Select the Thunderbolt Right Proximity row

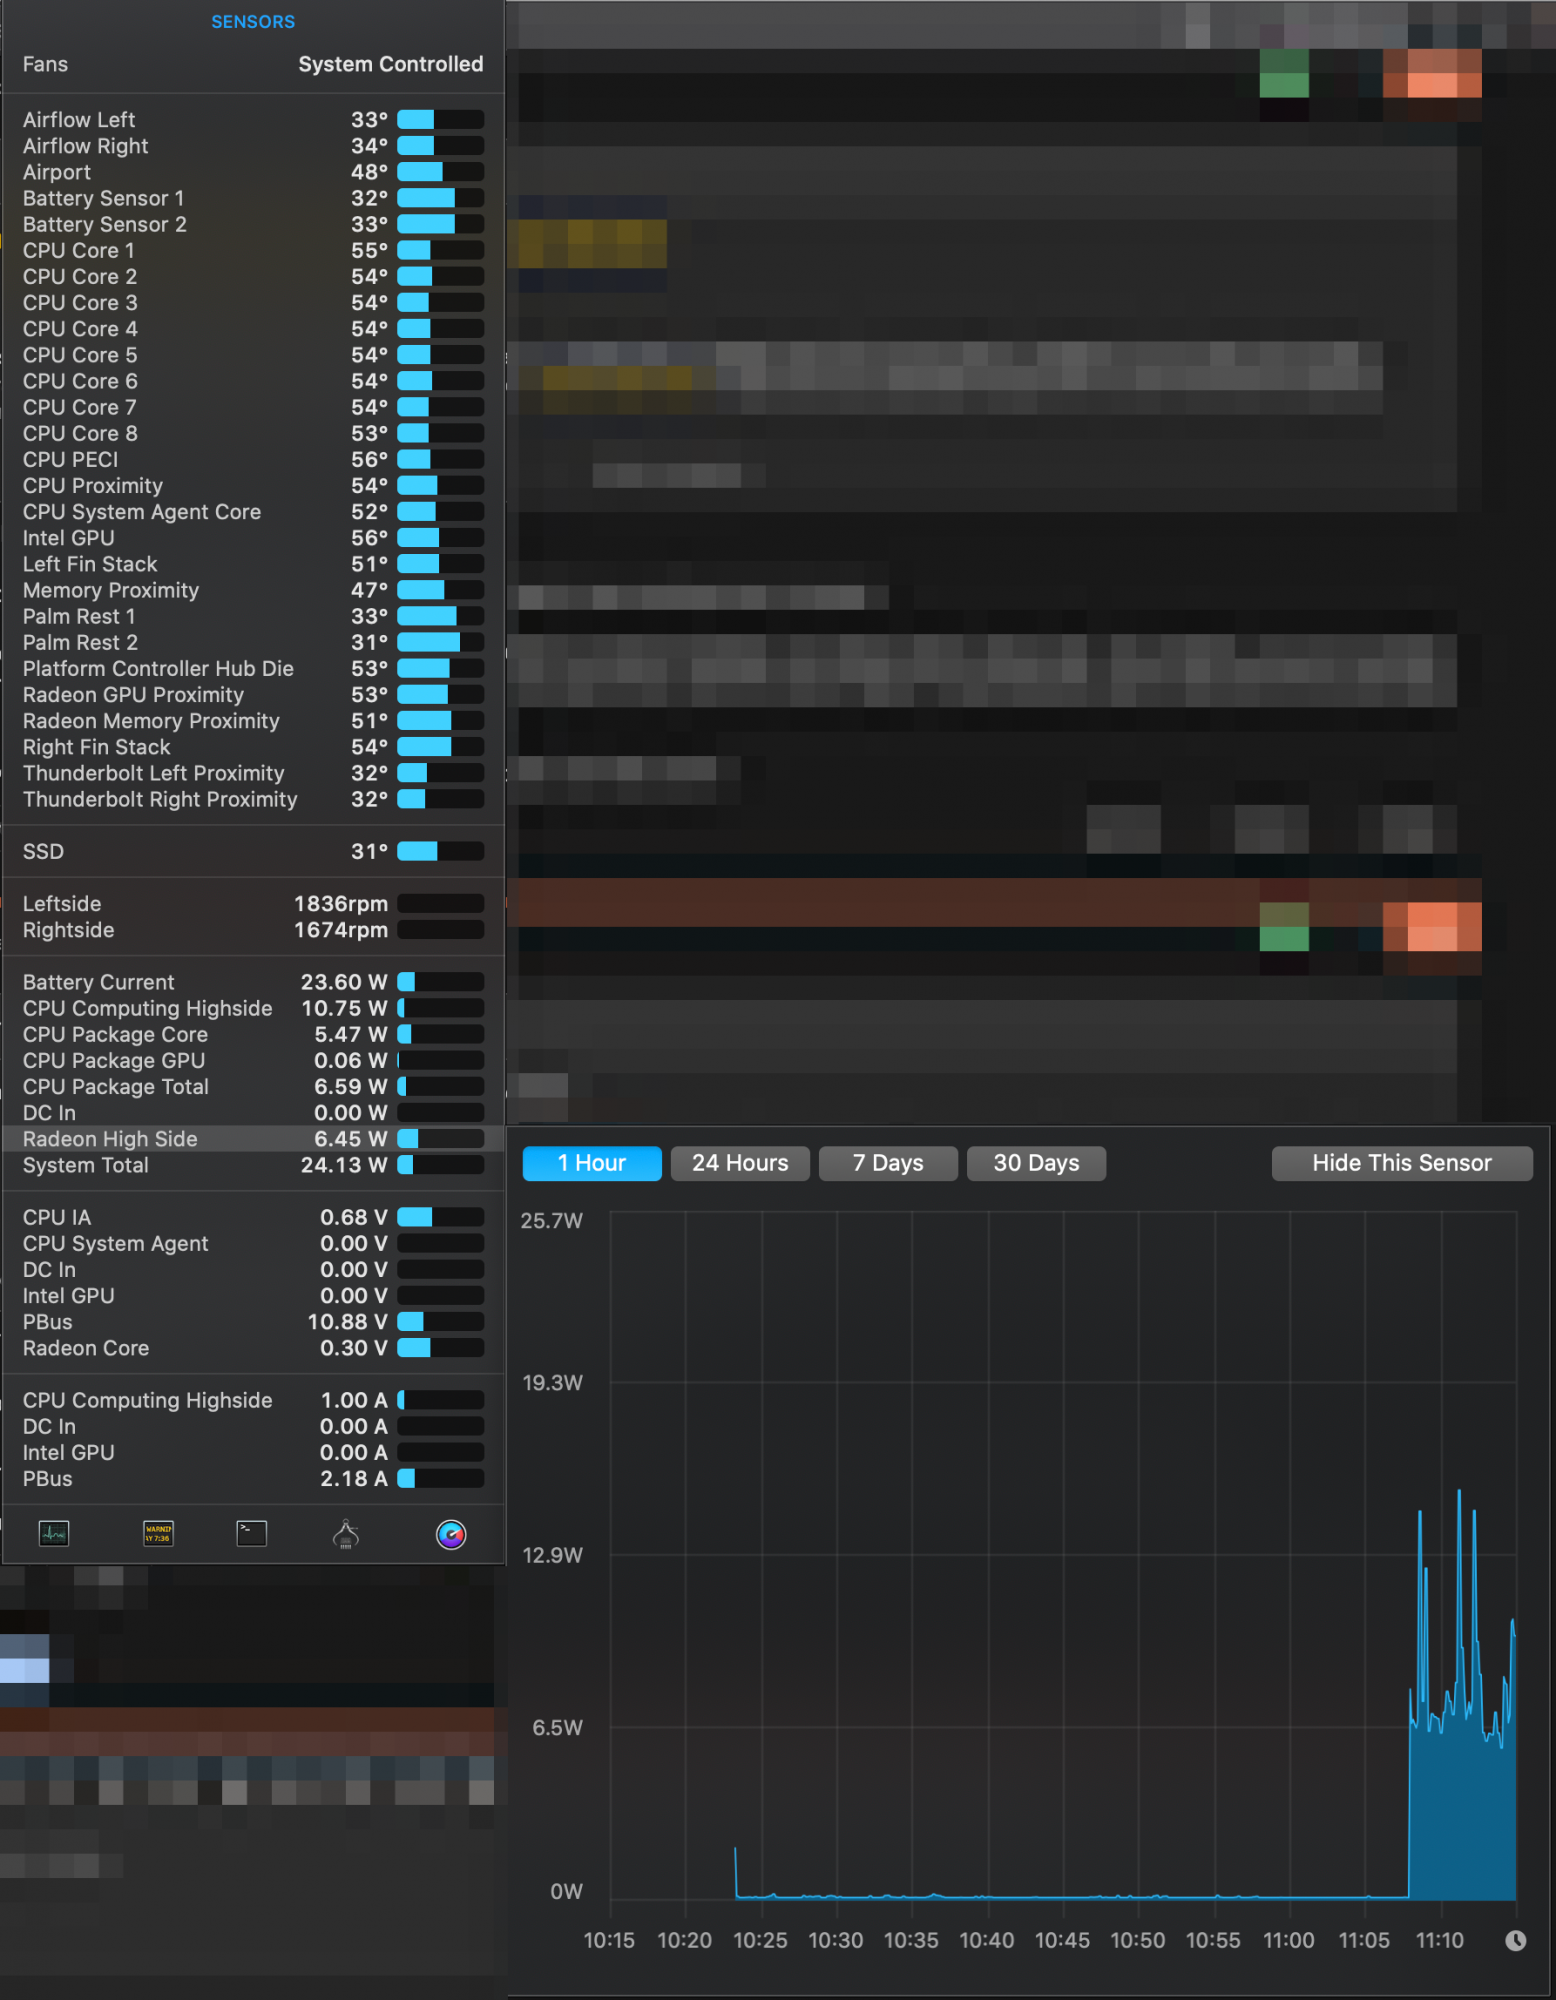coord(253,799)
